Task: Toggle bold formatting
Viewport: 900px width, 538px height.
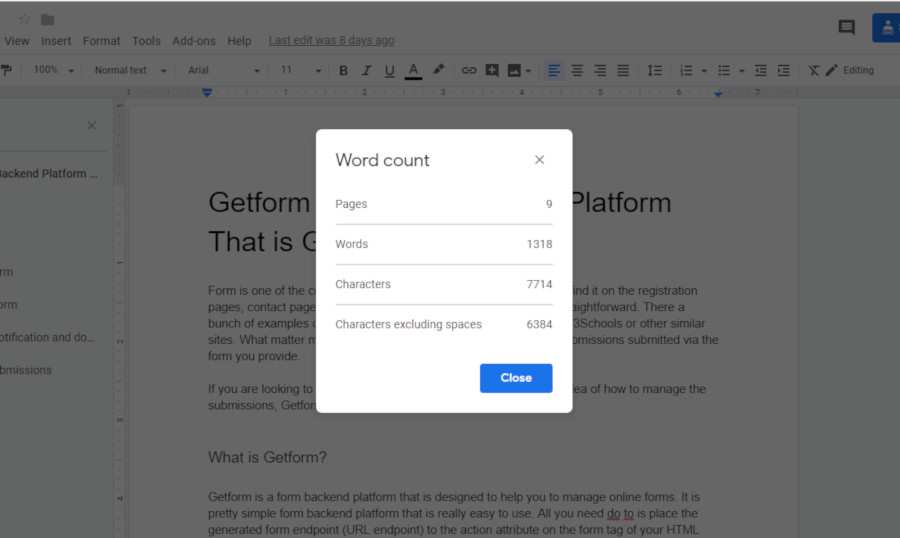Action: [343, 71]
